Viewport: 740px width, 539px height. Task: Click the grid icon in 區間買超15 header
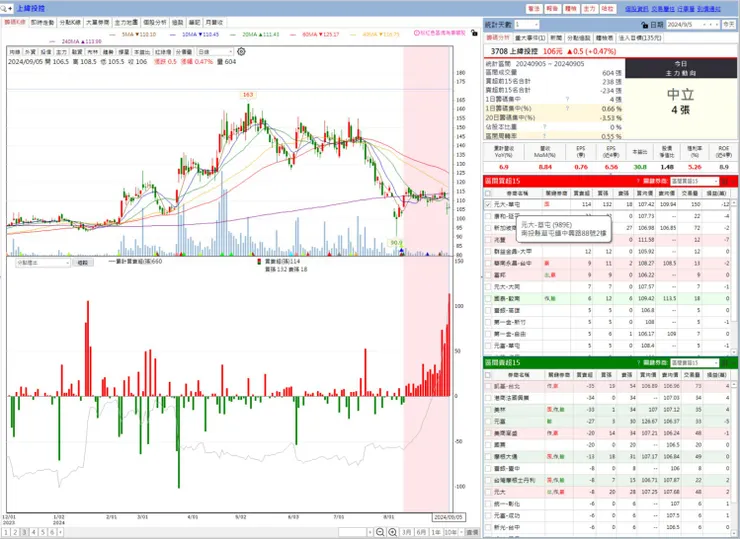pos(725,181)
